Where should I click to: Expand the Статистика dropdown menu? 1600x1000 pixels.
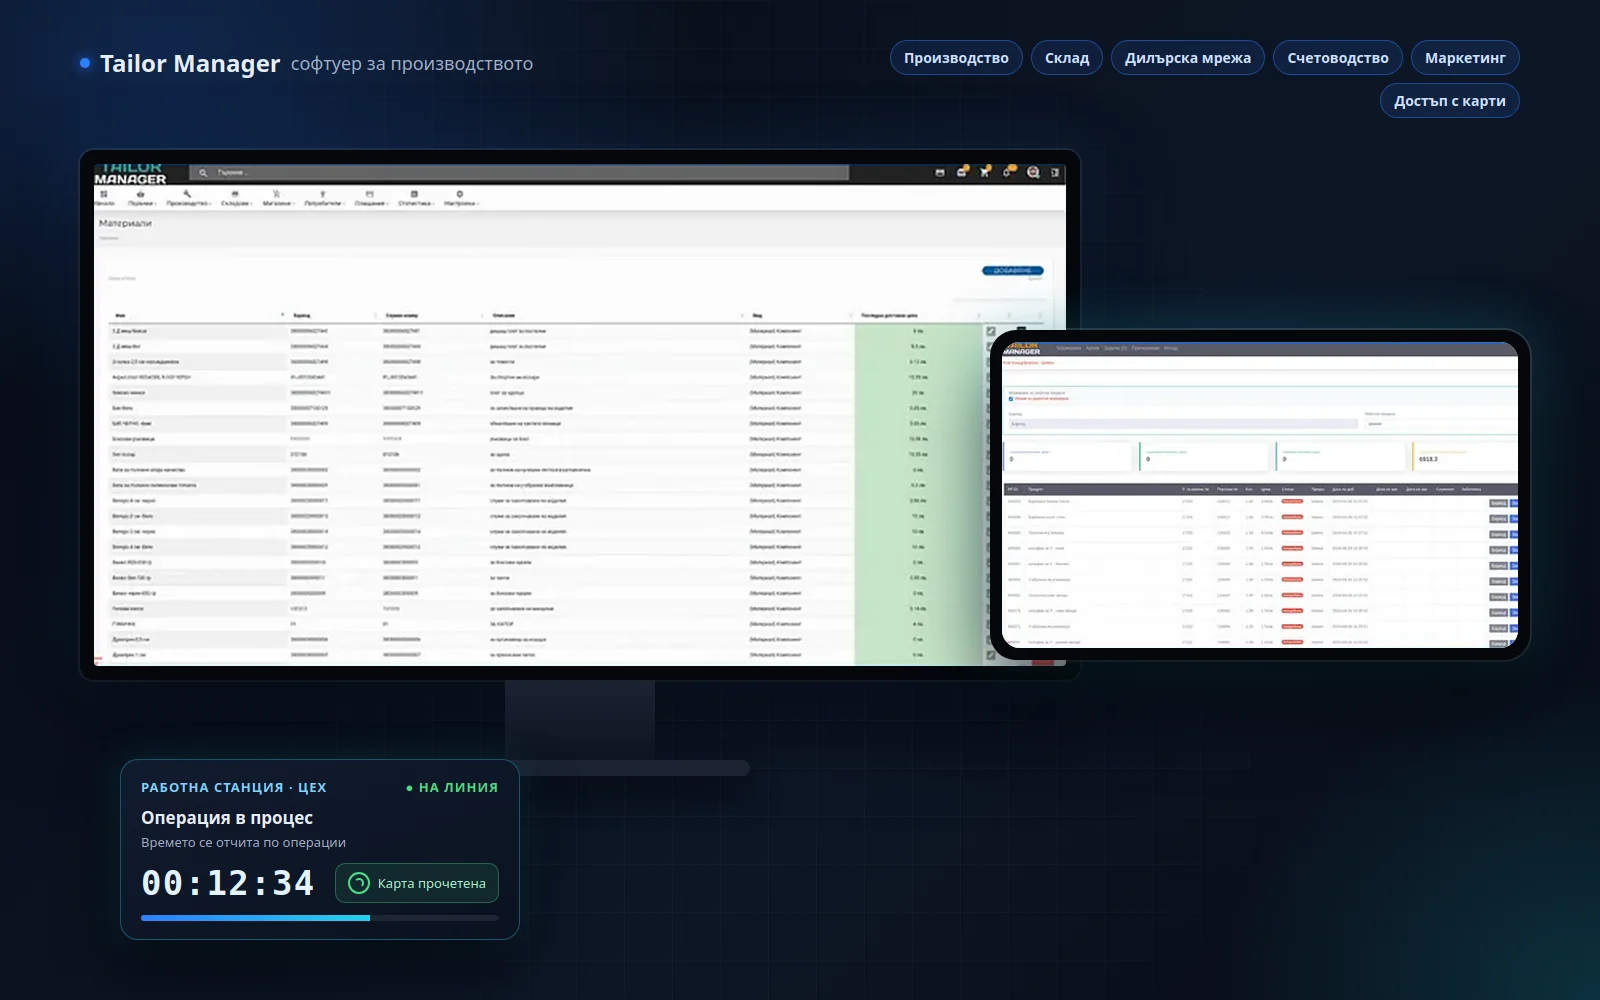tap(415, 198)
